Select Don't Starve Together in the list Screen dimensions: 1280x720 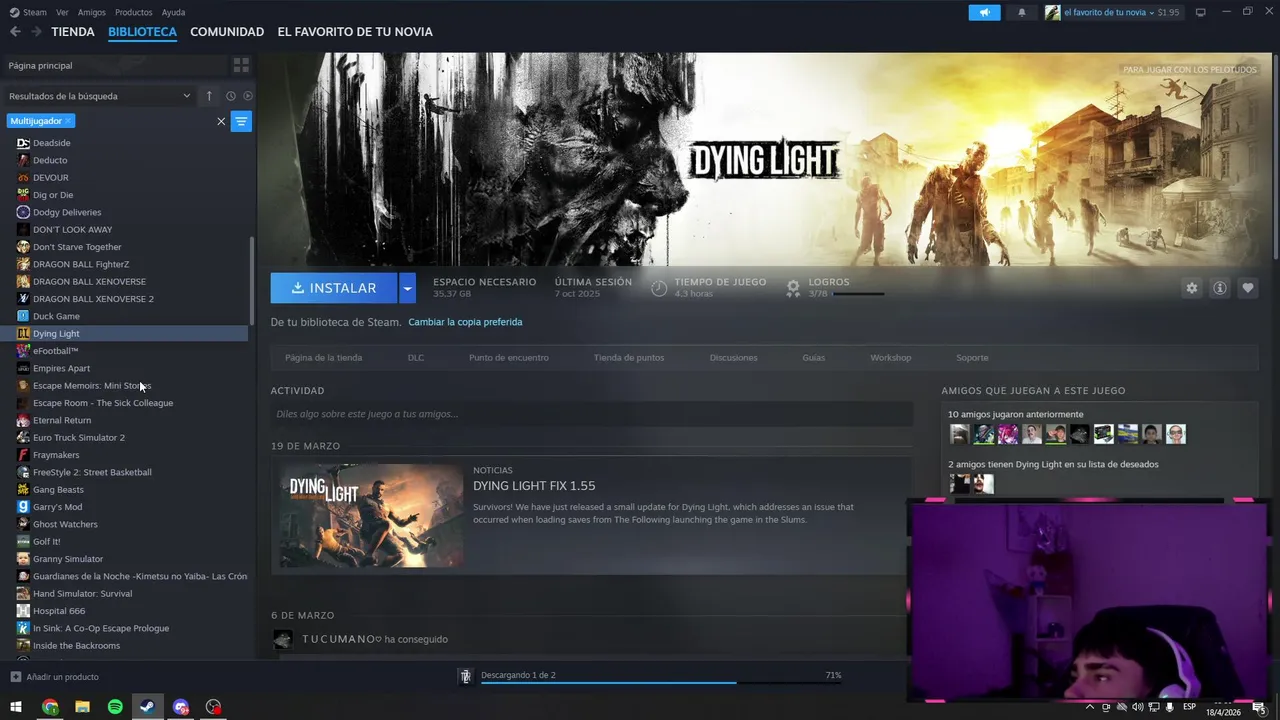click(77, 247)
